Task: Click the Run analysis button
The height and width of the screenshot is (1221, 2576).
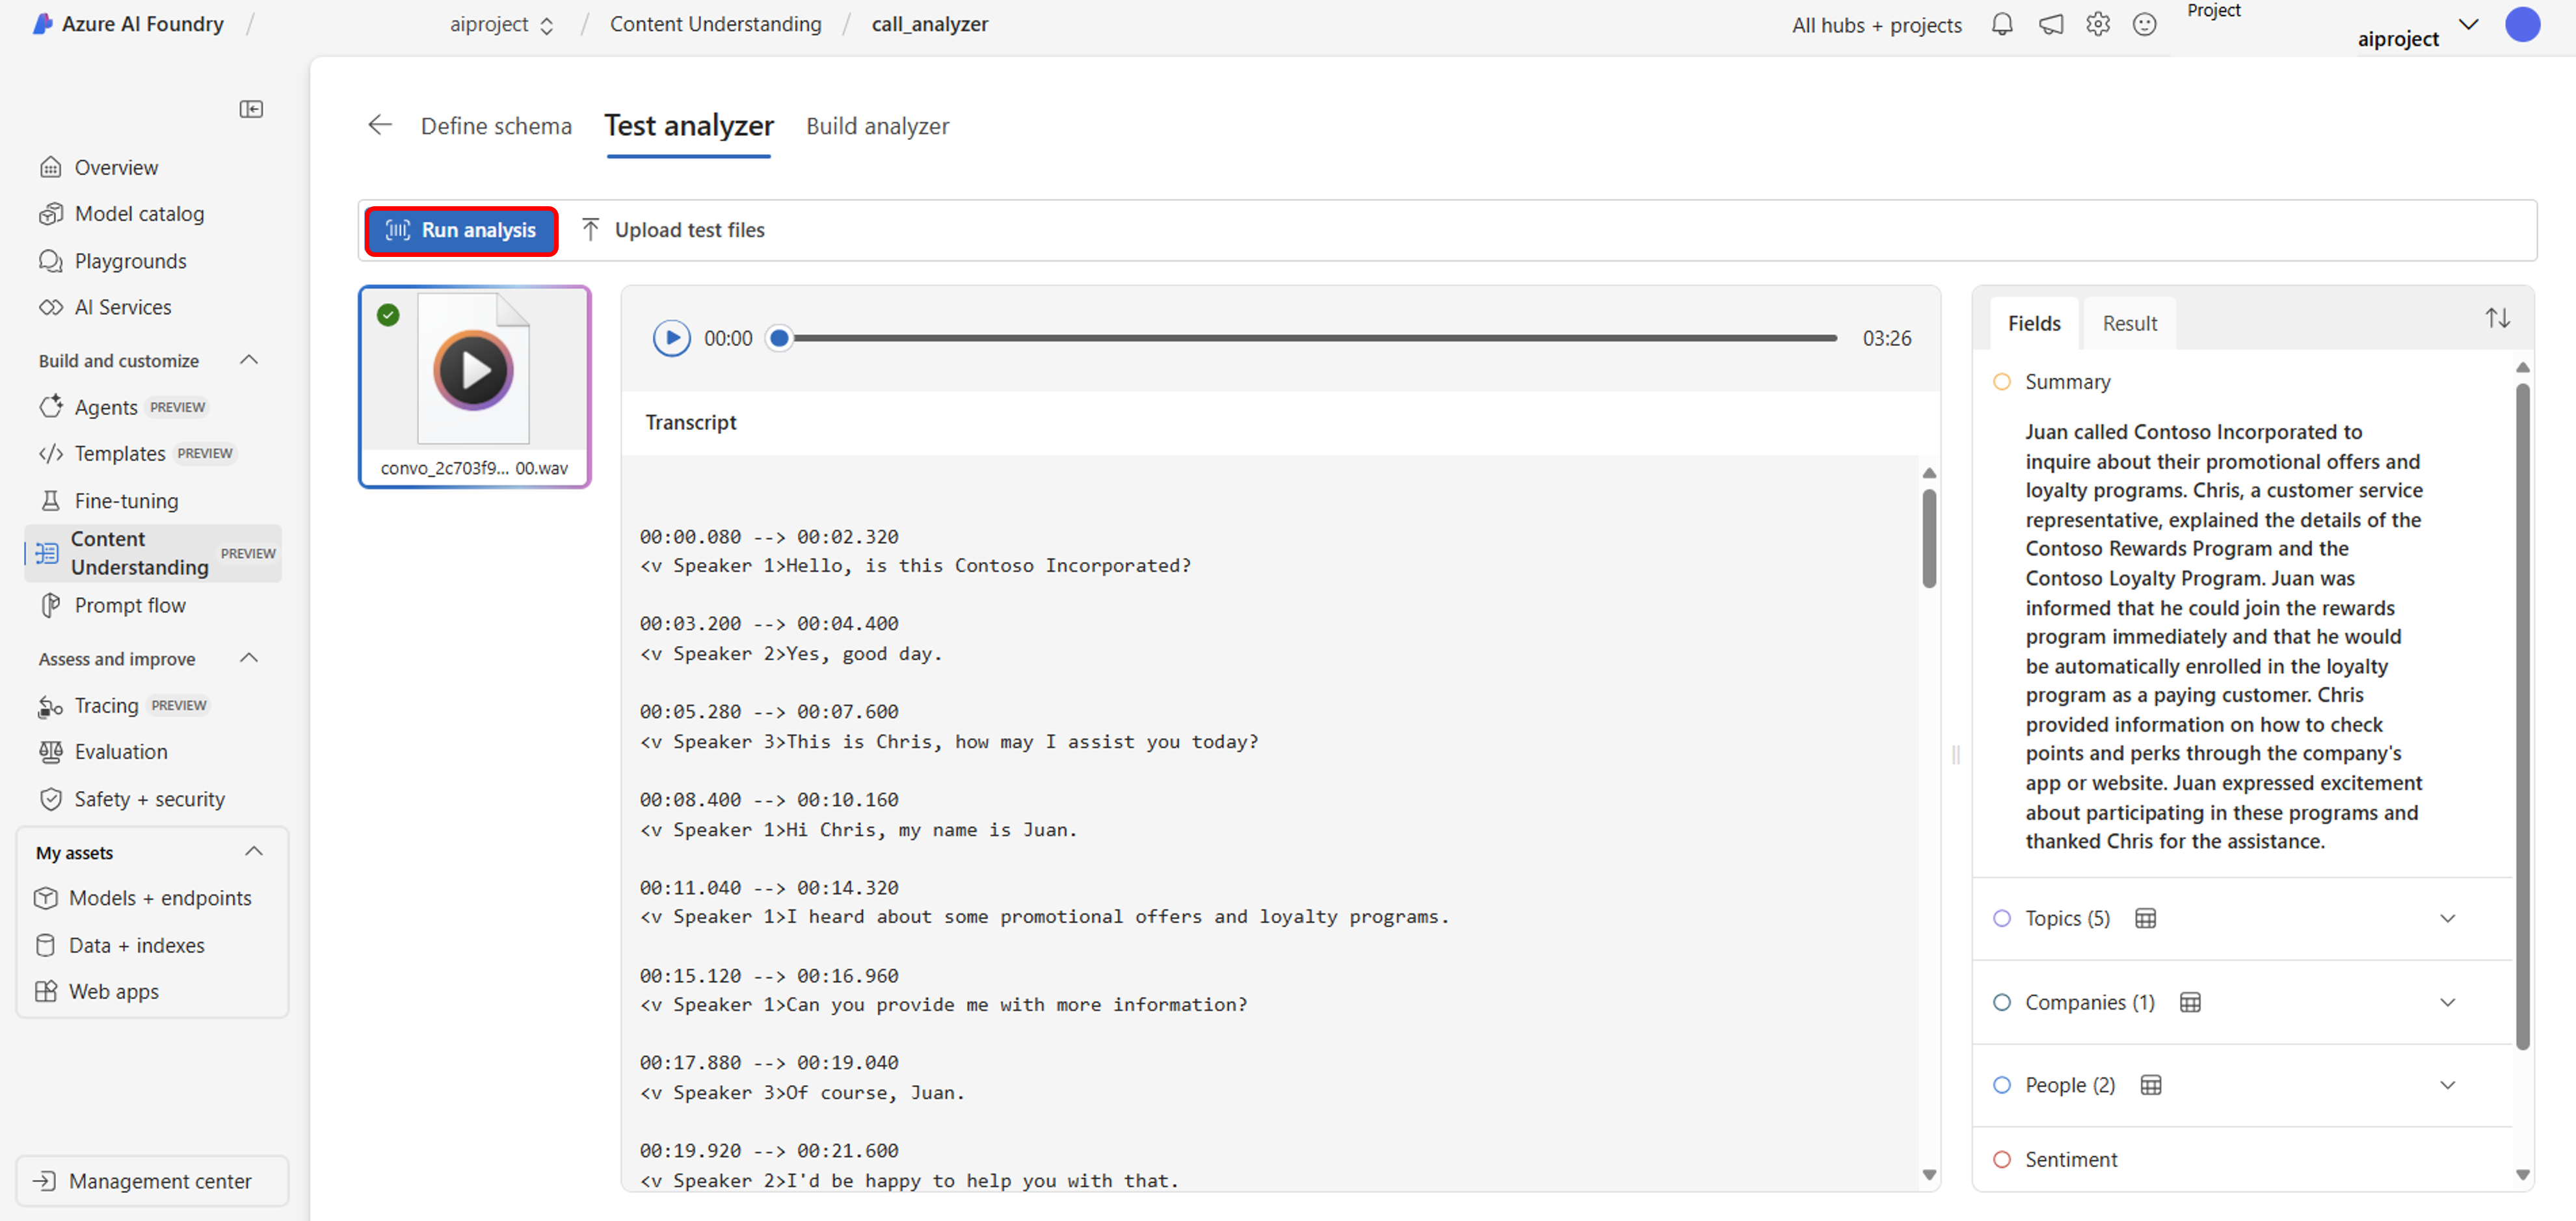Action: coord(461,231)
